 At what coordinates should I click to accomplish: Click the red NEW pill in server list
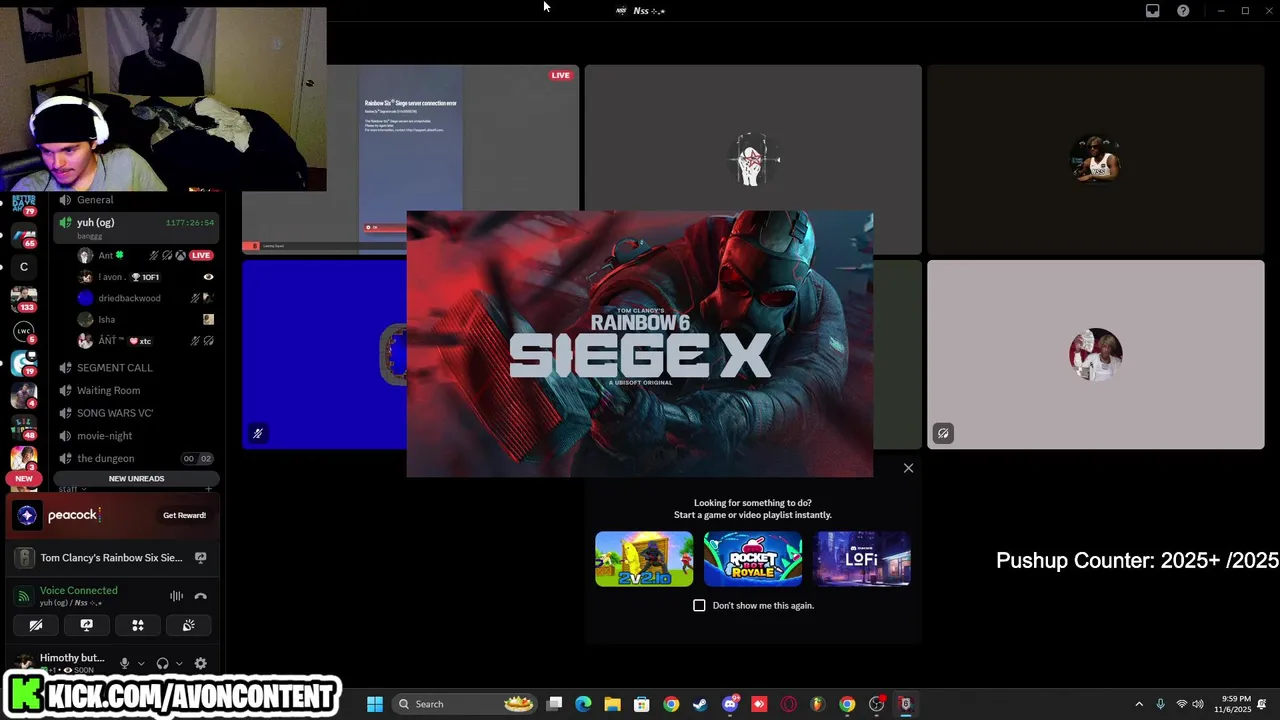click(24, 479)
